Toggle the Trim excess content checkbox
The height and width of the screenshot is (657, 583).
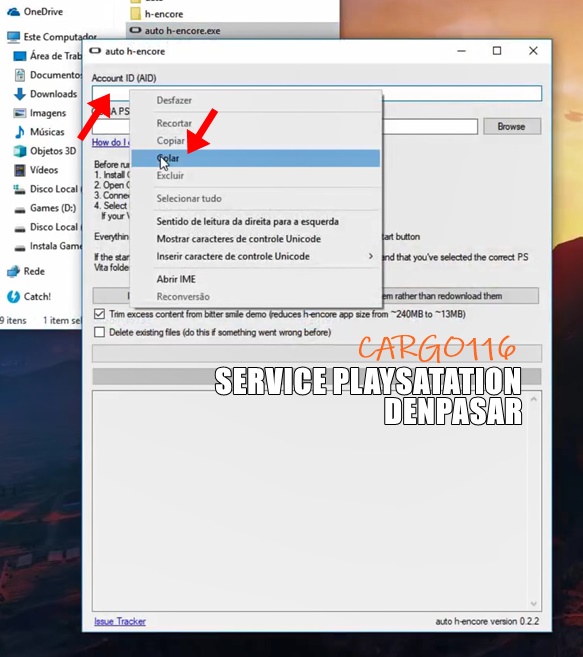99,314
